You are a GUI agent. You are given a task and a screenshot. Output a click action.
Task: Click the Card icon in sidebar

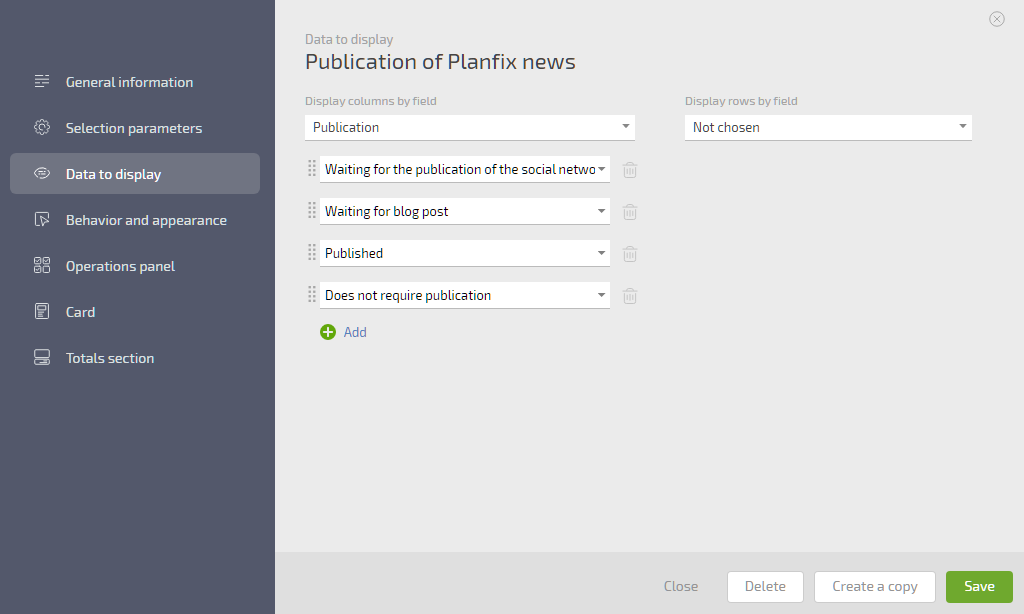(x=42, y=311)
